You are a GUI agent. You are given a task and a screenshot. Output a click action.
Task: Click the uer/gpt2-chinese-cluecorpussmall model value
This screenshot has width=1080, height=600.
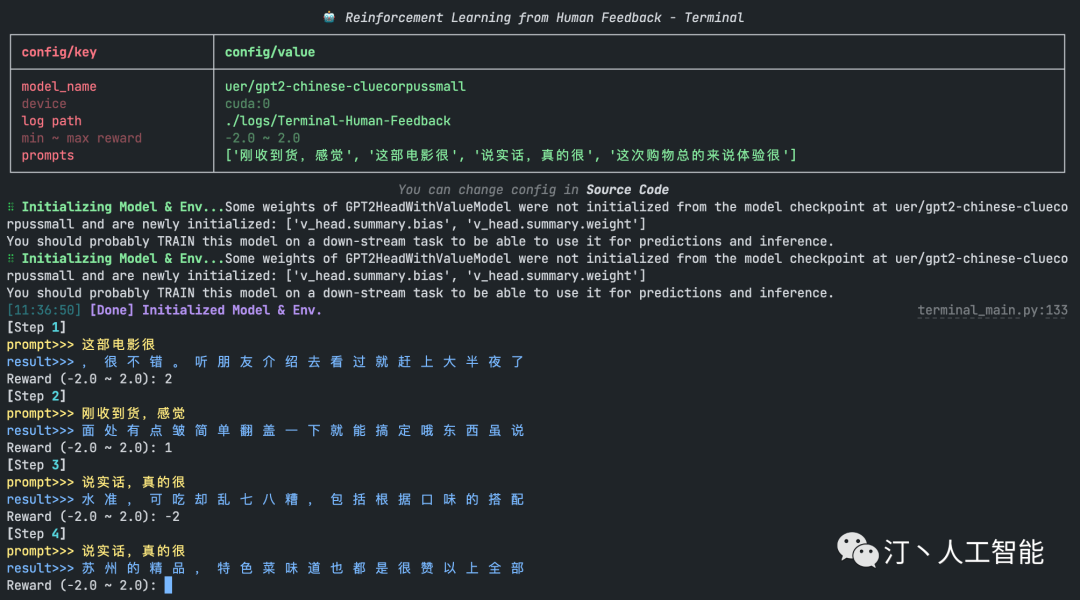click(x=345, y=87)
